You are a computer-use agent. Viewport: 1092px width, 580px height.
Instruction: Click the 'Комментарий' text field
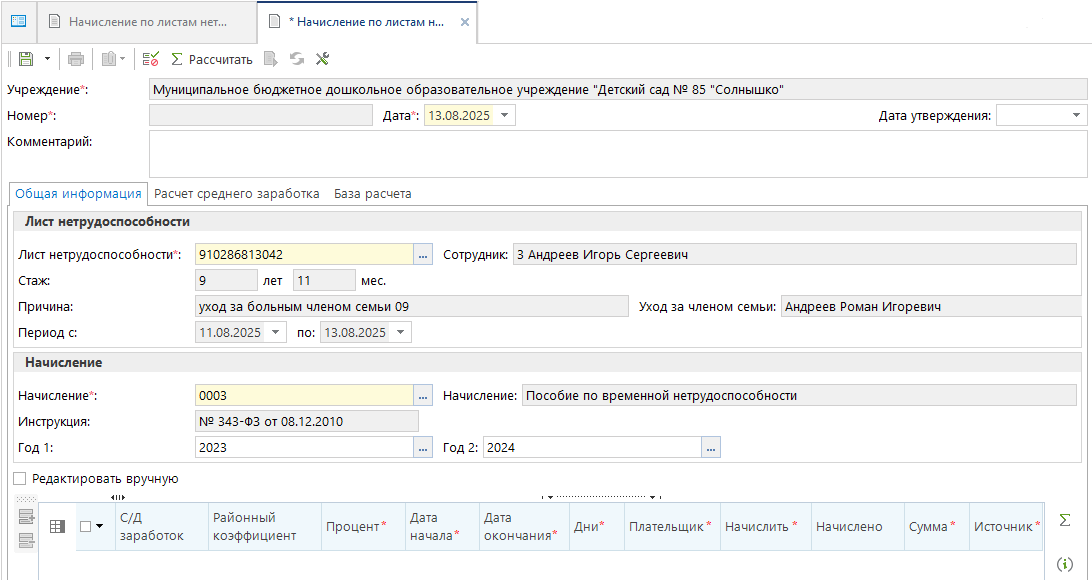tap(617, 153)
